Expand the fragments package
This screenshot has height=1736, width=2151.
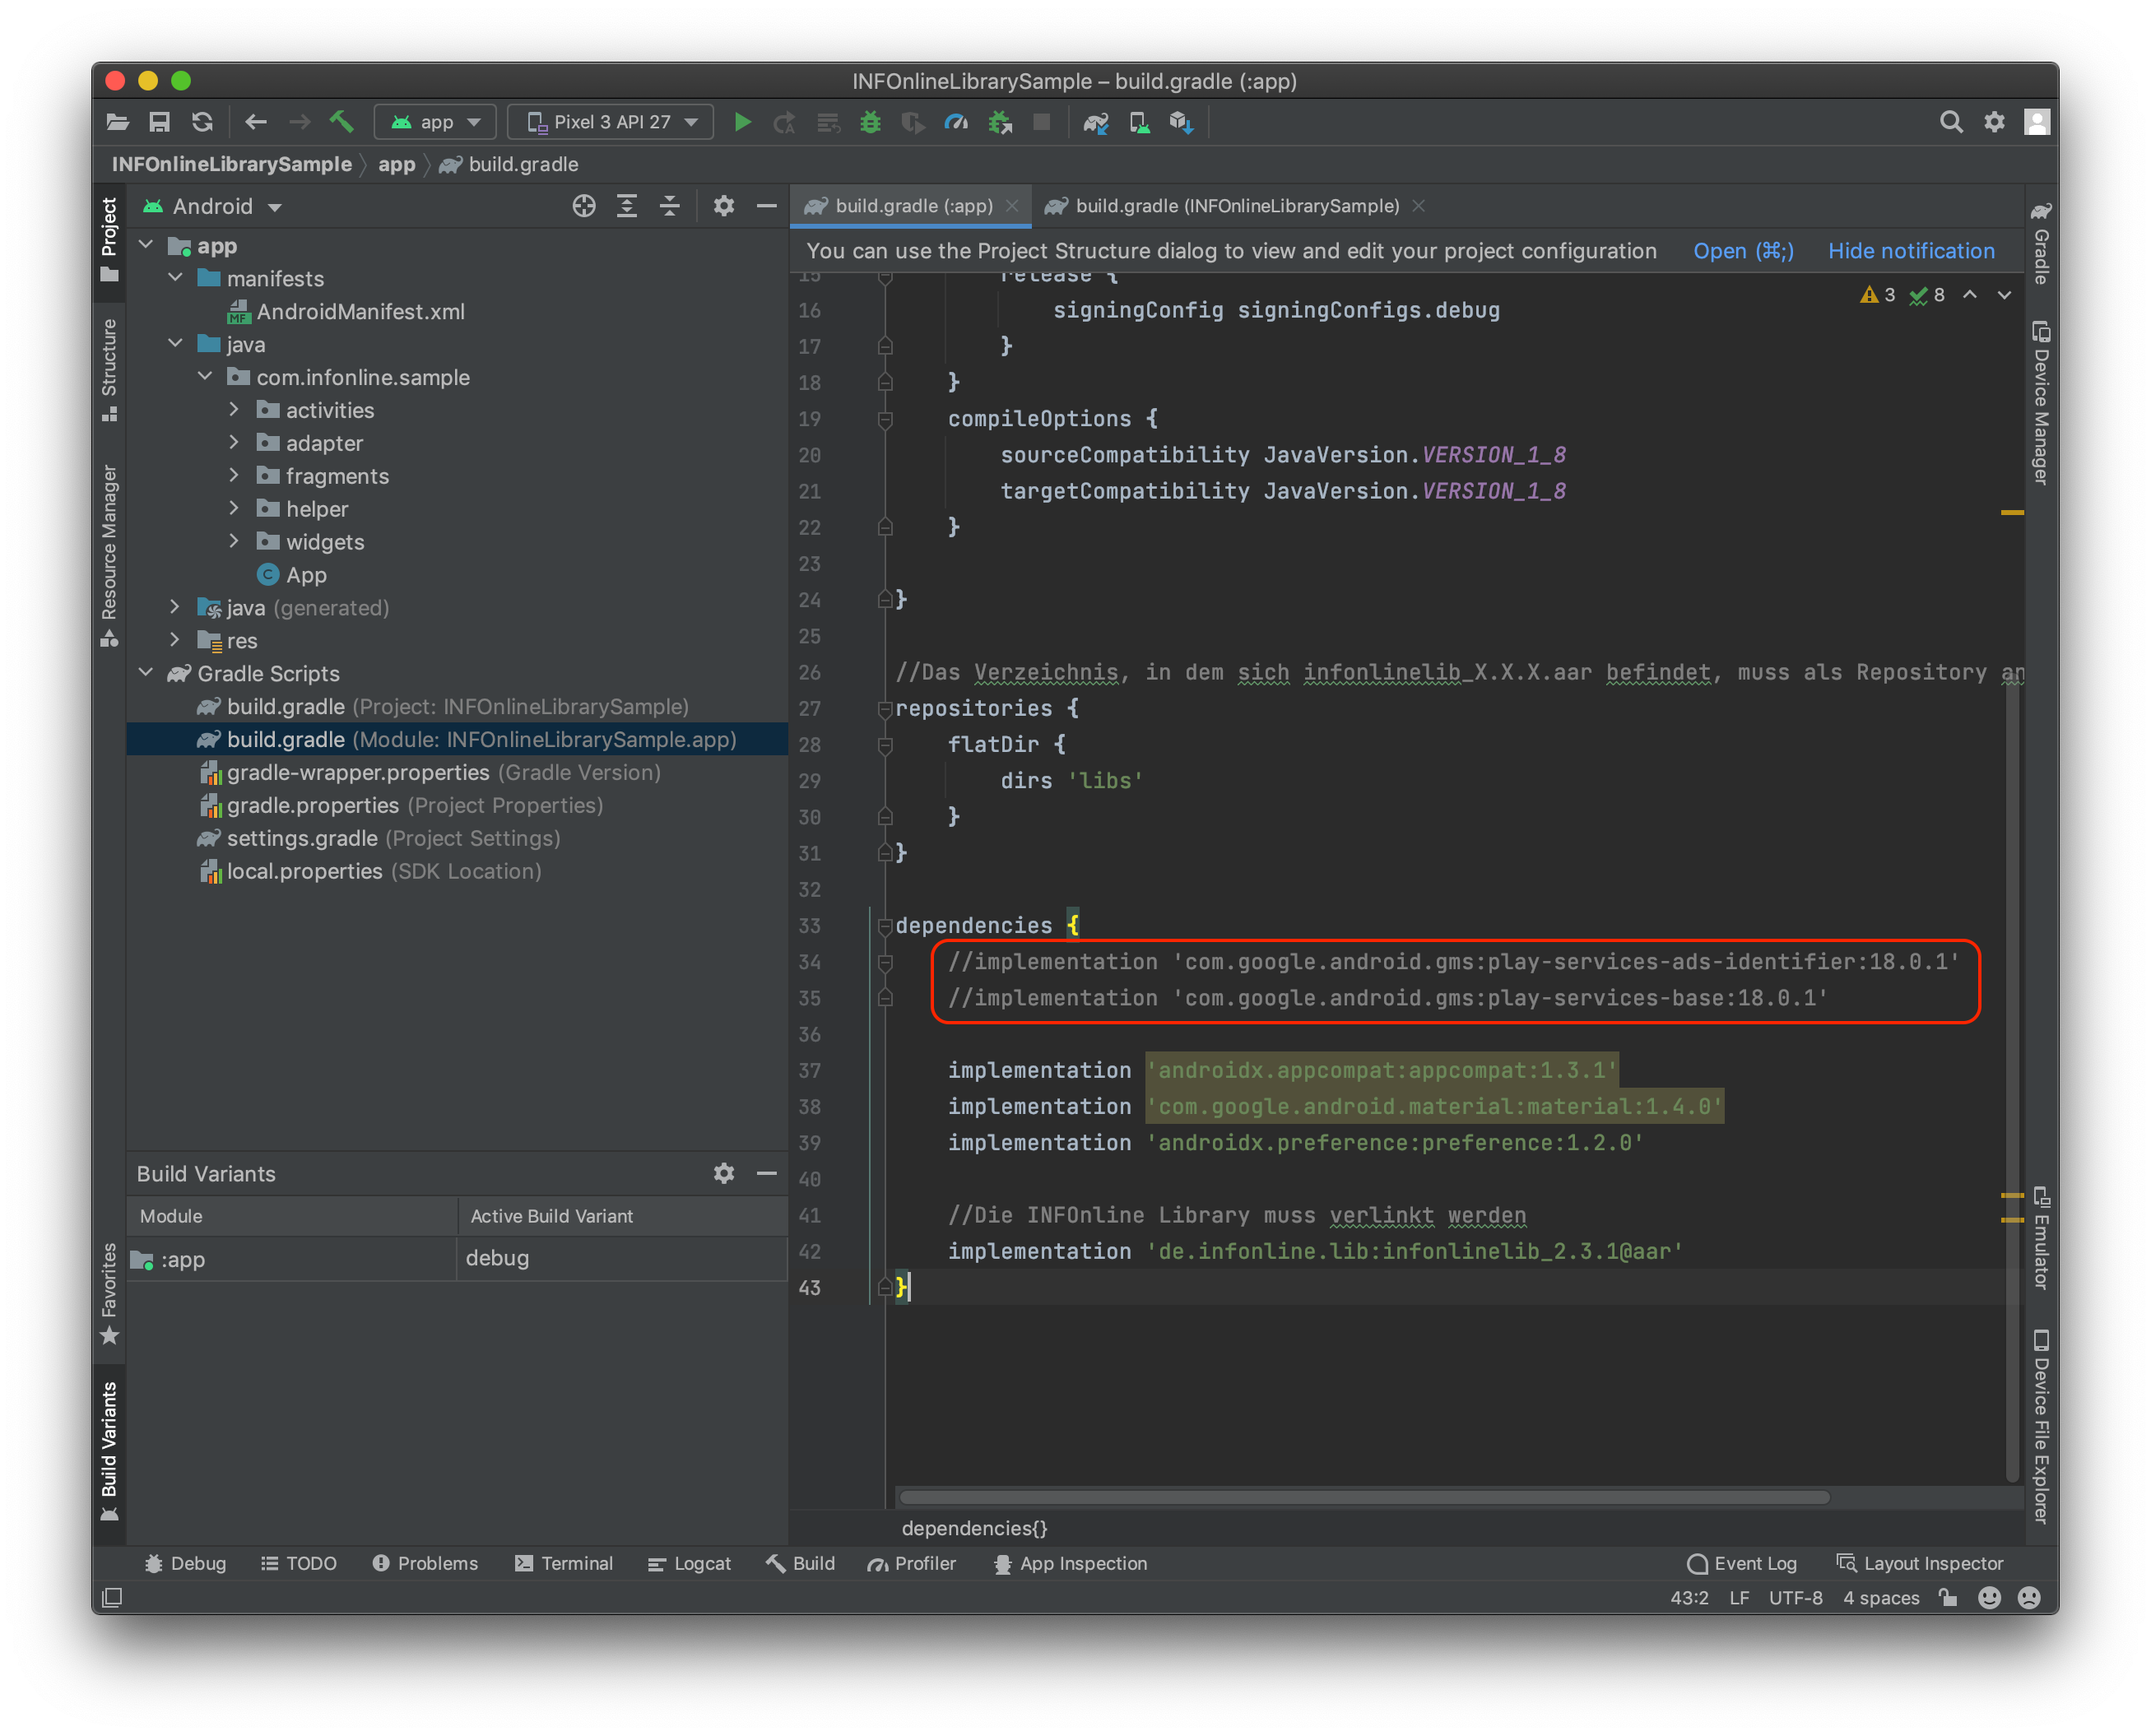point(234,476)
